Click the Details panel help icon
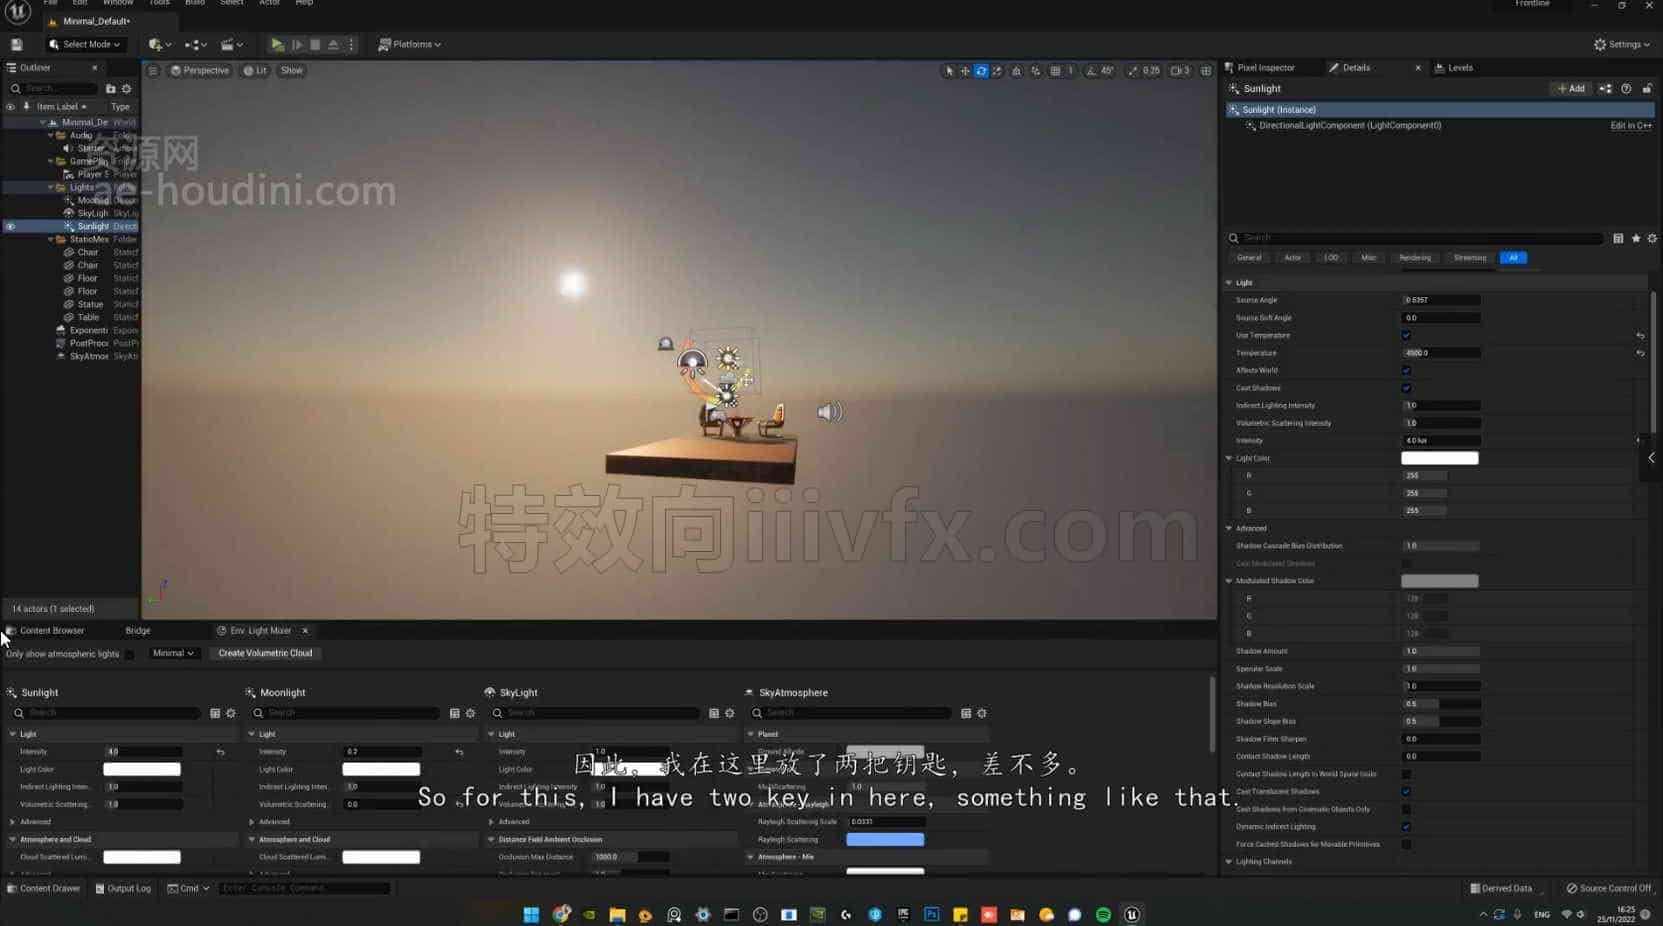The height and width of the screenshot is (926, 1663). 1626,89
